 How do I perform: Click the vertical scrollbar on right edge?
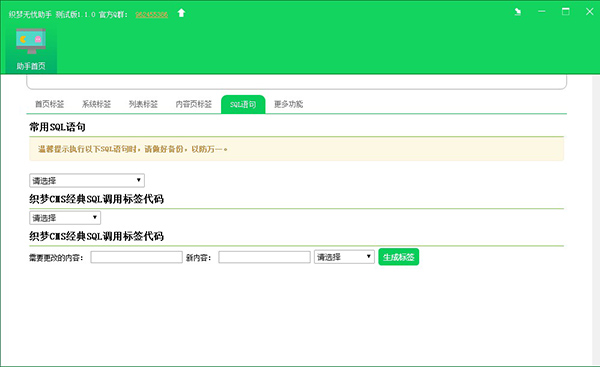tap(596, 220)
